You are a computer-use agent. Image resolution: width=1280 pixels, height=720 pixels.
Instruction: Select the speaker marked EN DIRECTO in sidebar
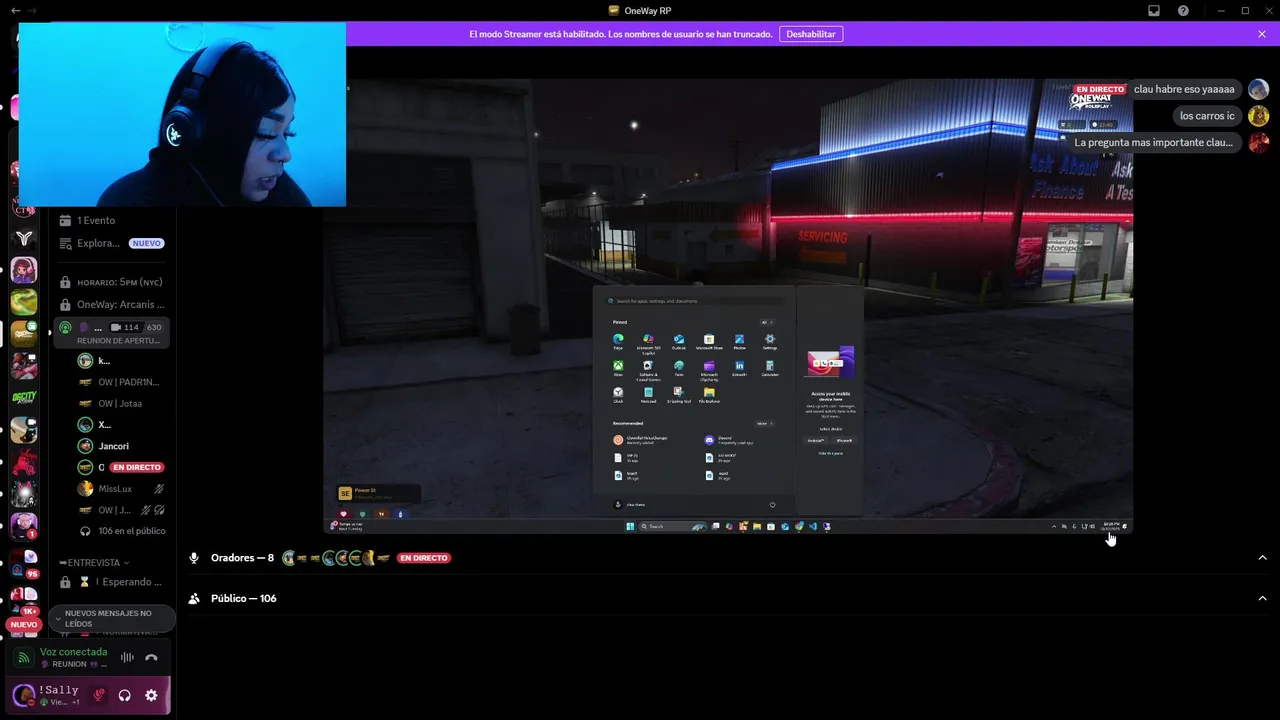(x=121, y=467)
